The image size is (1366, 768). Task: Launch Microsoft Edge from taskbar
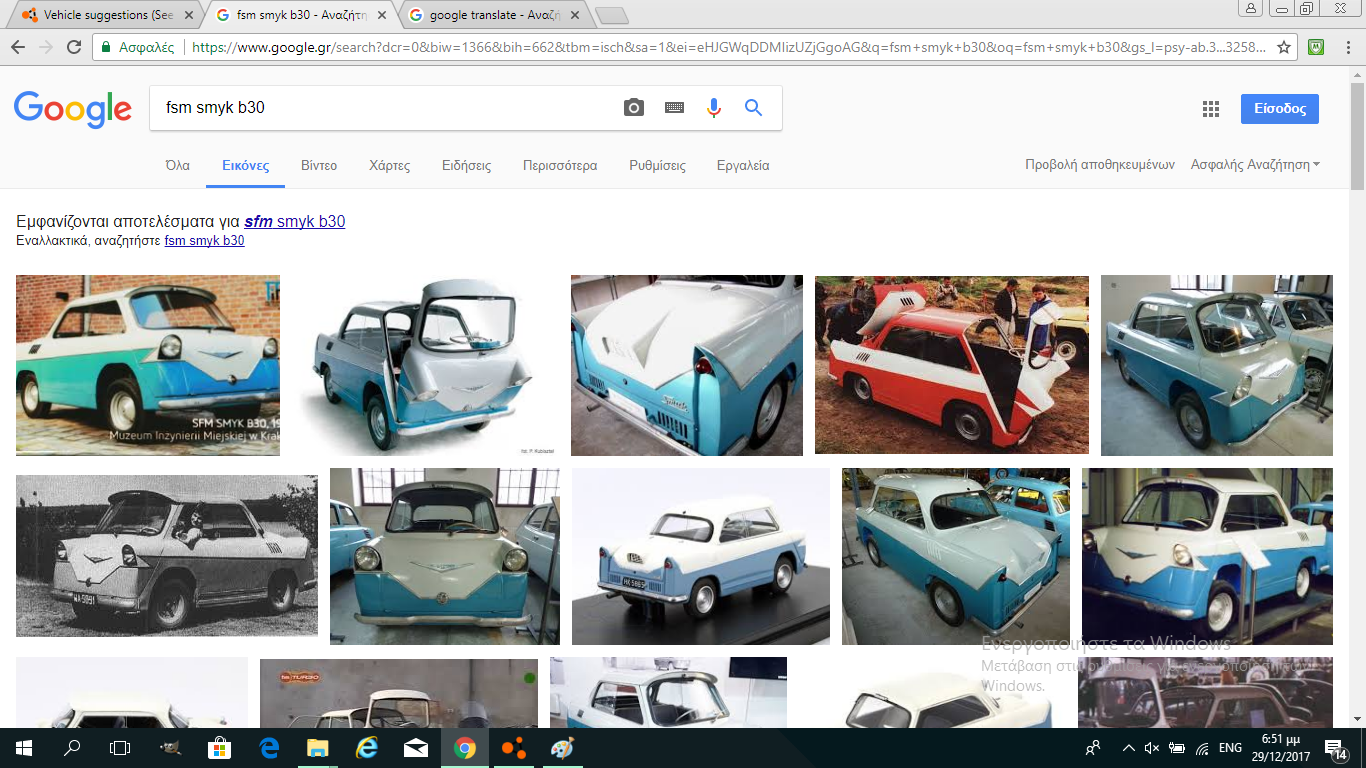(269, 747)
